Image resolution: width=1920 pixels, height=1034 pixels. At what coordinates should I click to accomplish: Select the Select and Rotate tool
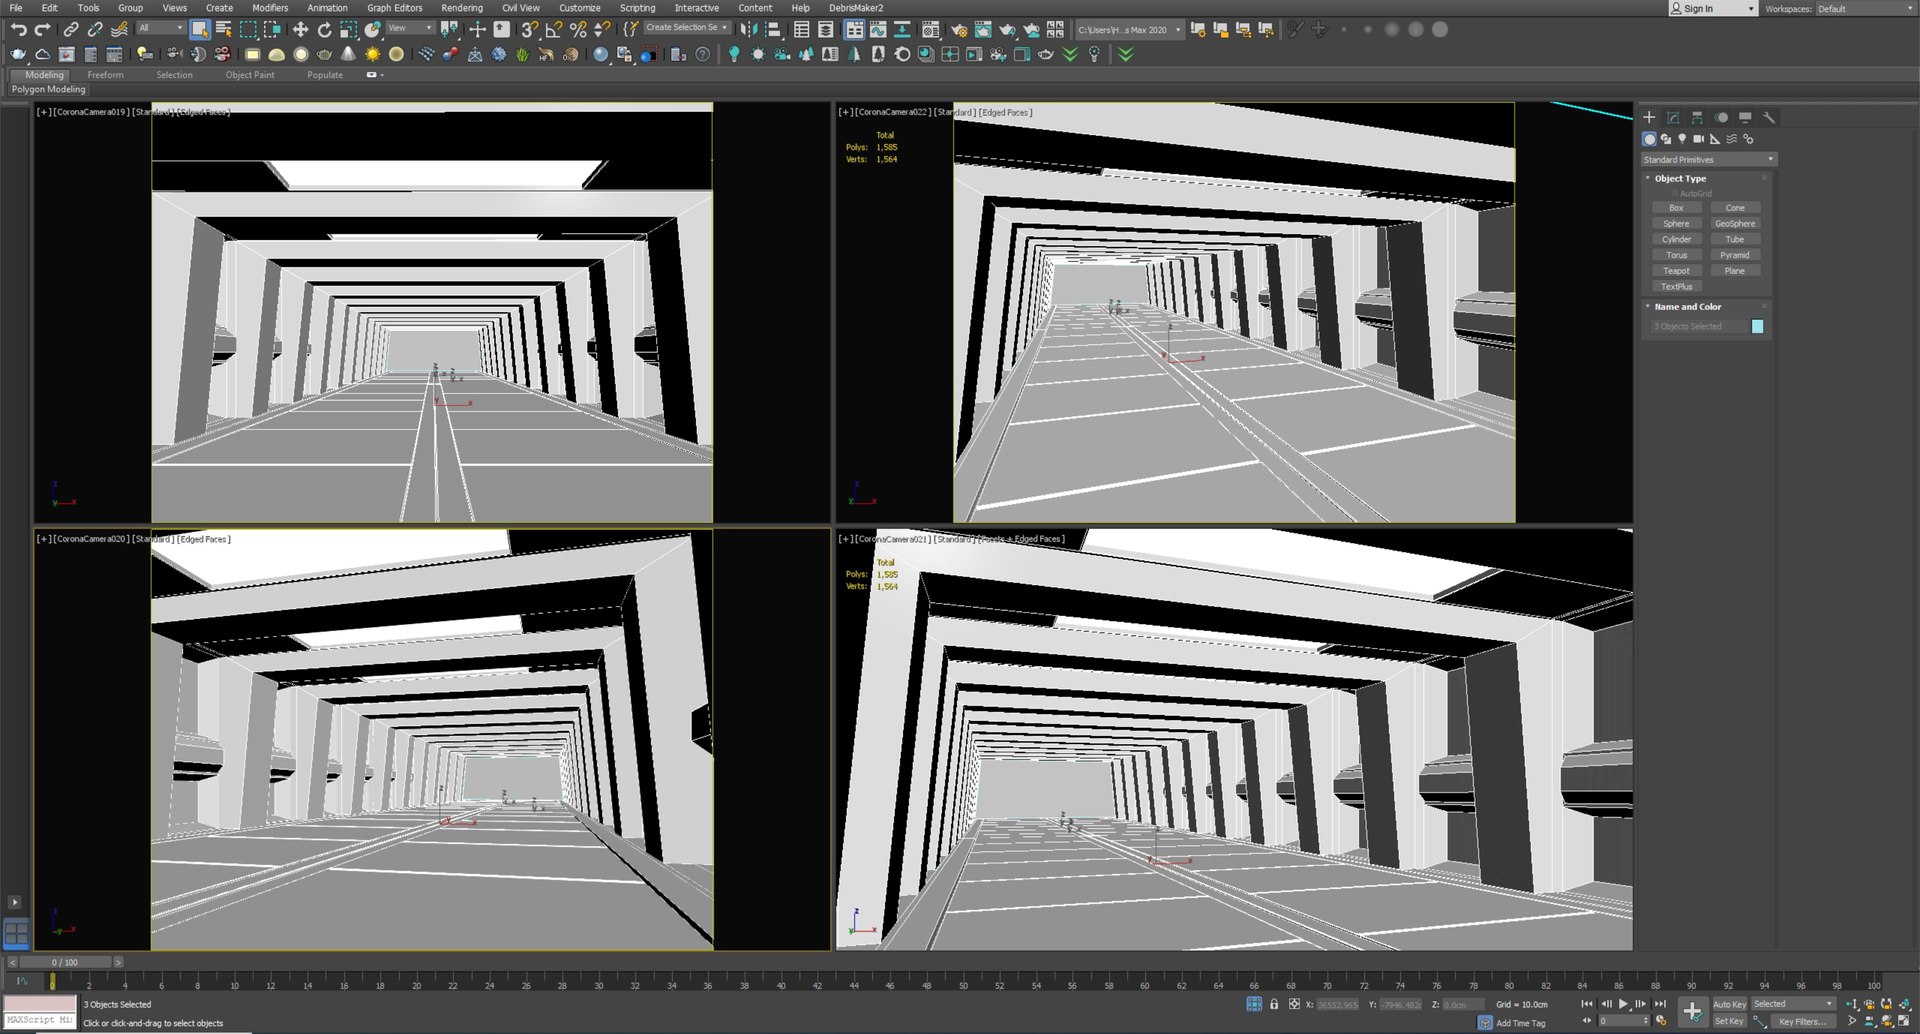pos(324,30)
